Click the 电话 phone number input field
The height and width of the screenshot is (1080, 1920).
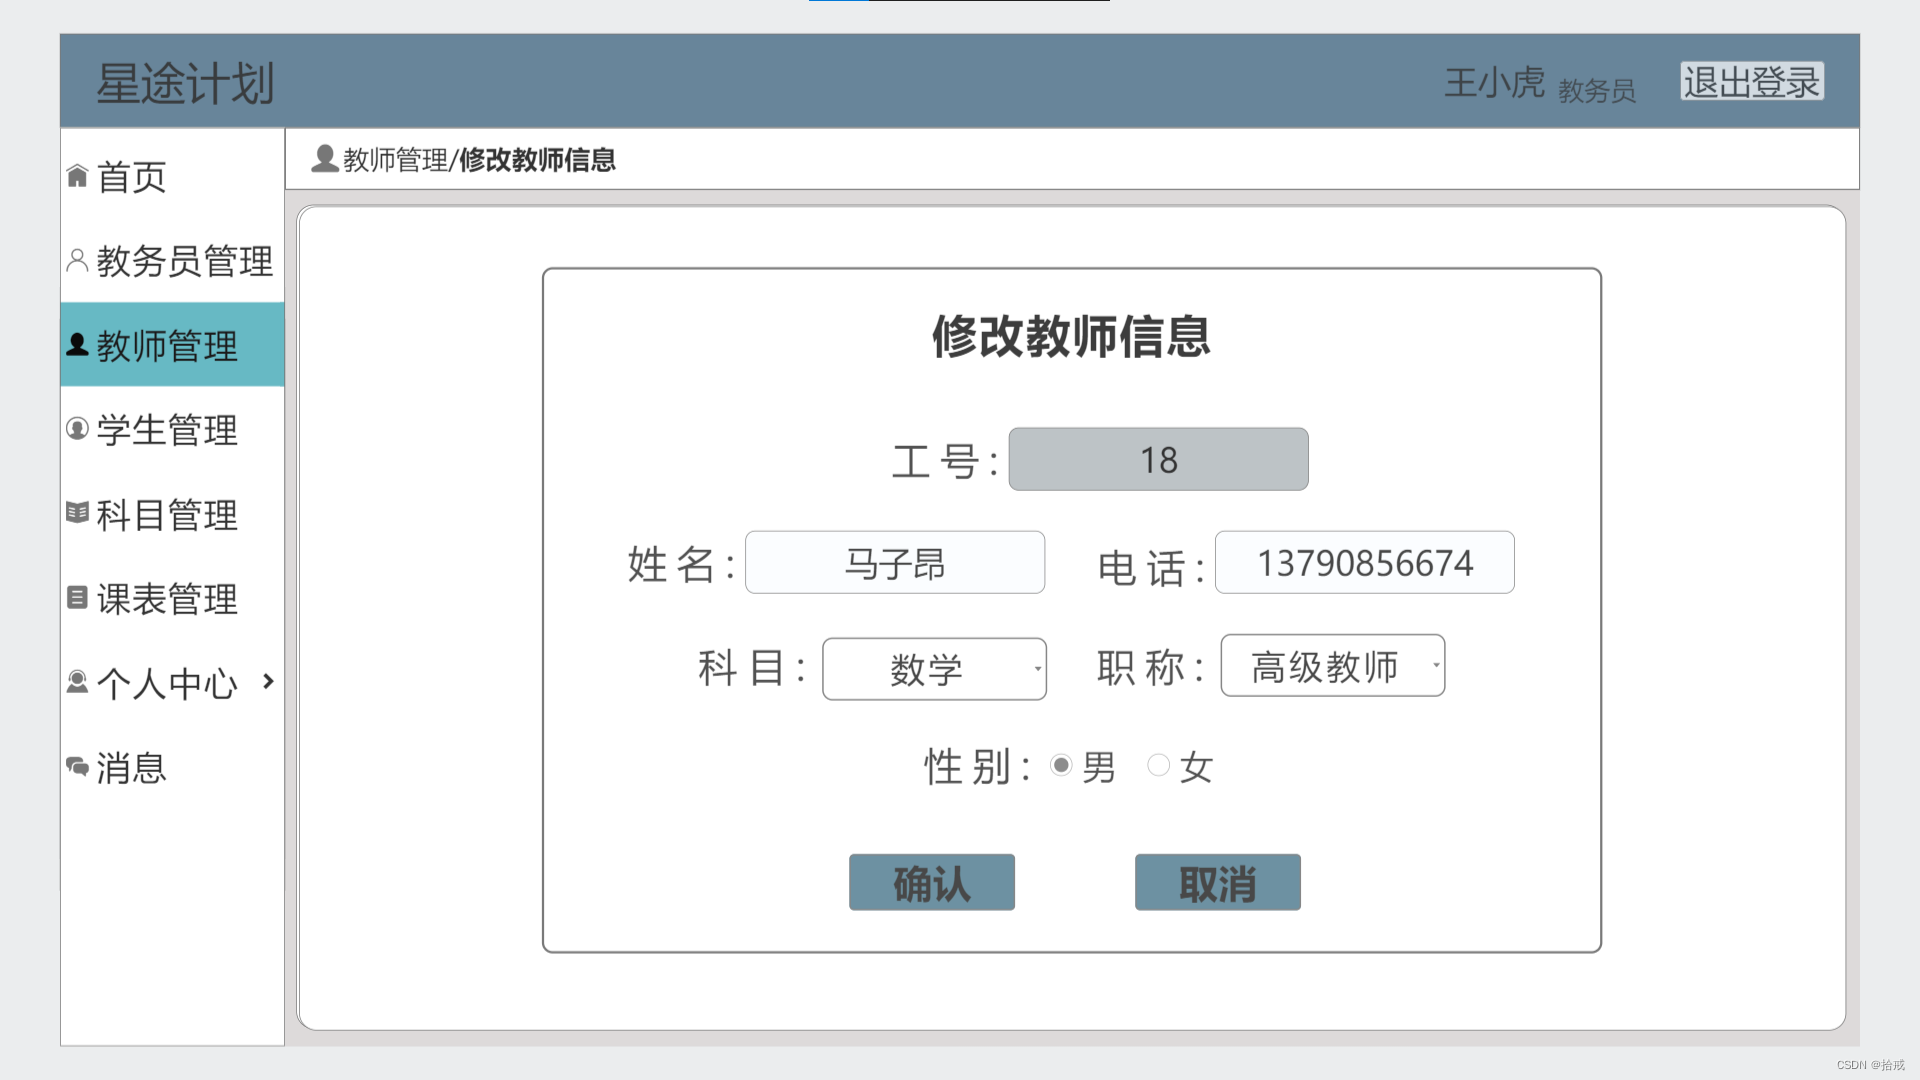[1364, 563]
